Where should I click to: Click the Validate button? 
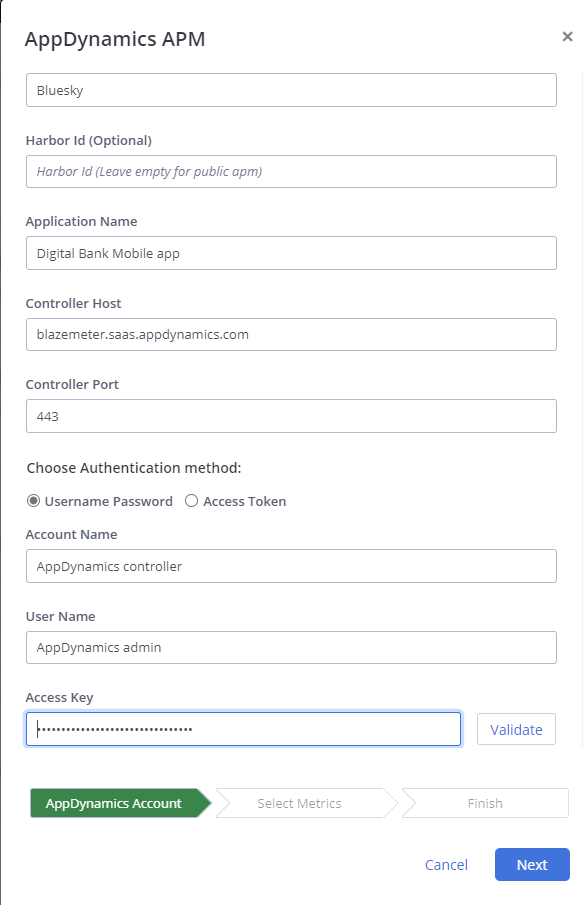516,730
